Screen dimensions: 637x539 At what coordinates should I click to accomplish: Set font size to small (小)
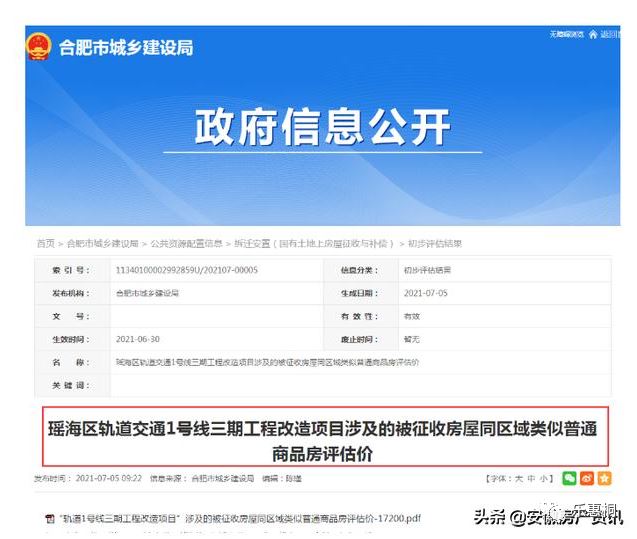(x=543, y=479)
